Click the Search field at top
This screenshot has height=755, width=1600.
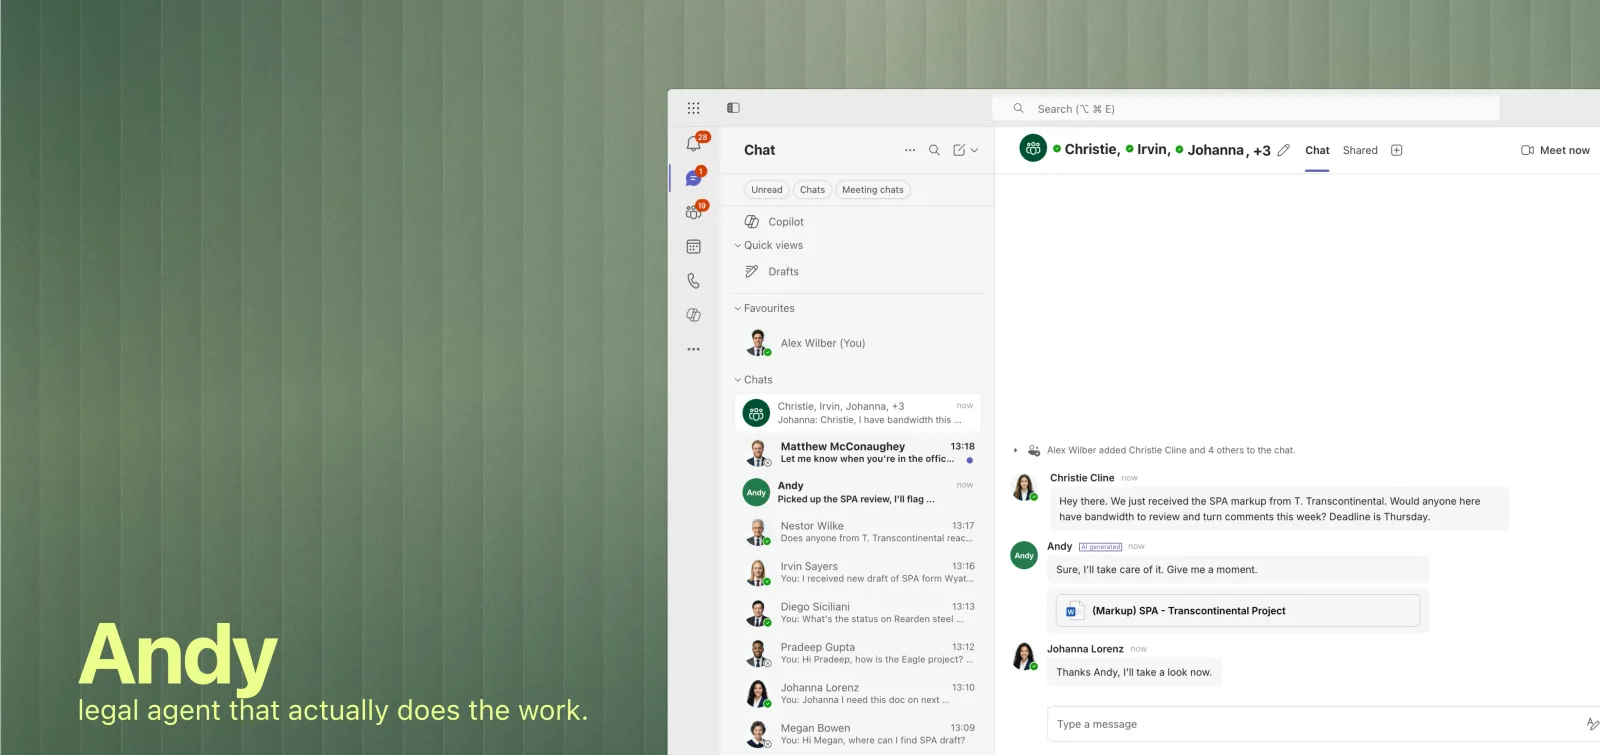point(1246,109)
